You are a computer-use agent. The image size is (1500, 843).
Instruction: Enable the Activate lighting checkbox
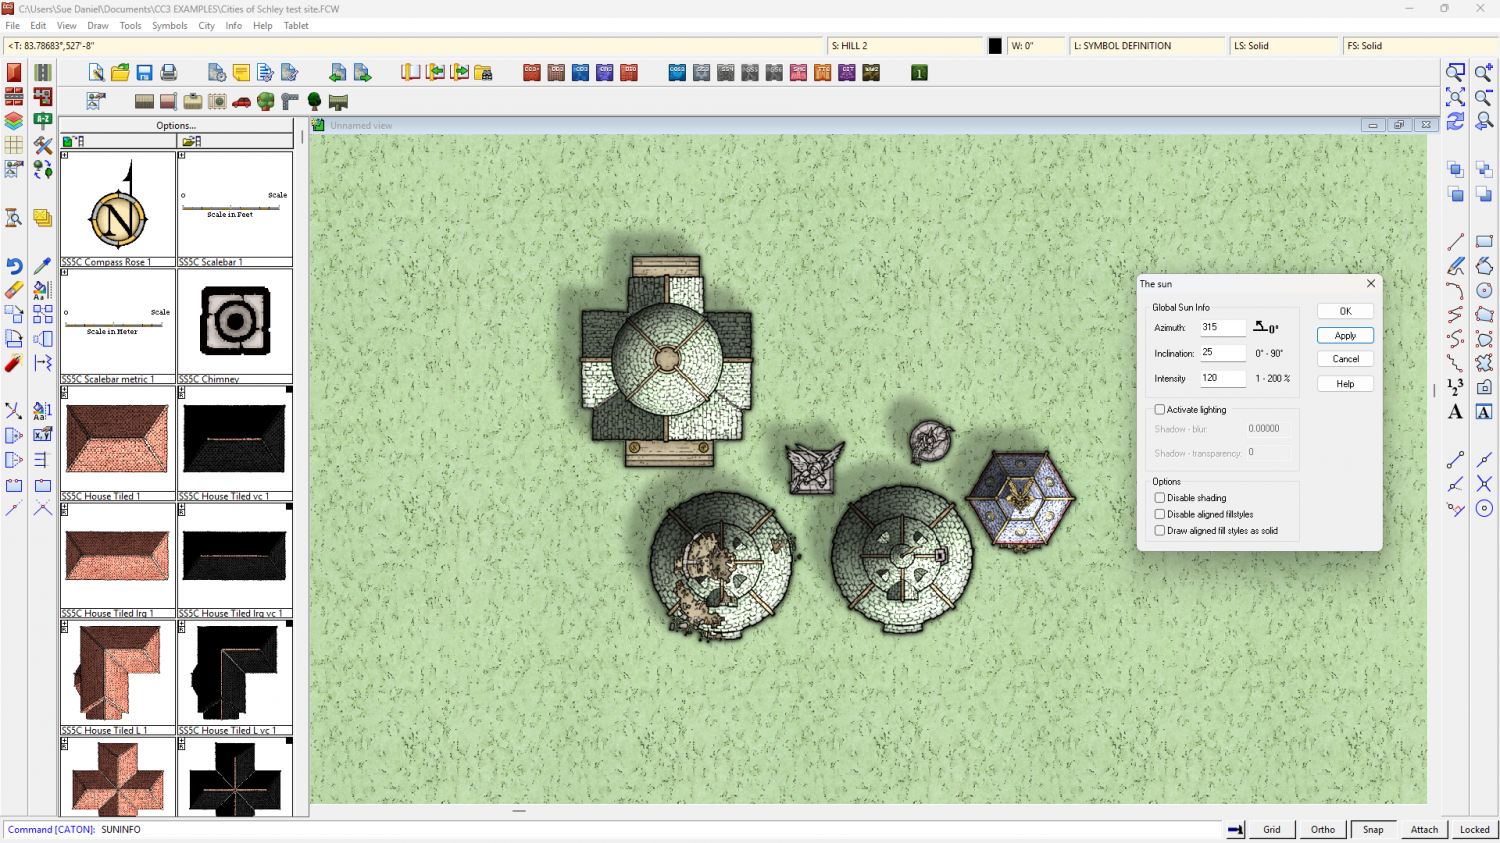click(x=1160, y=410)
